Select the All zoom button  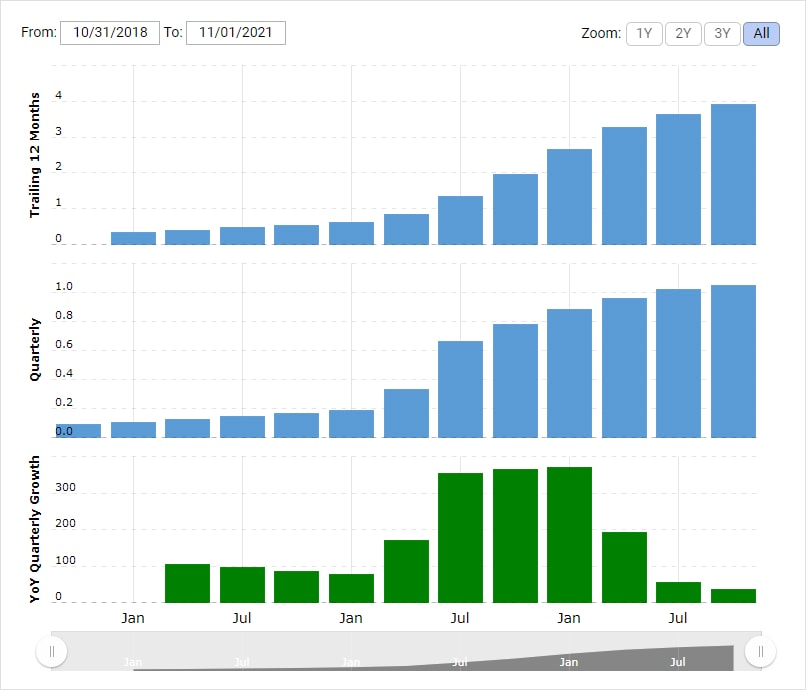click(x=761, y=33)
